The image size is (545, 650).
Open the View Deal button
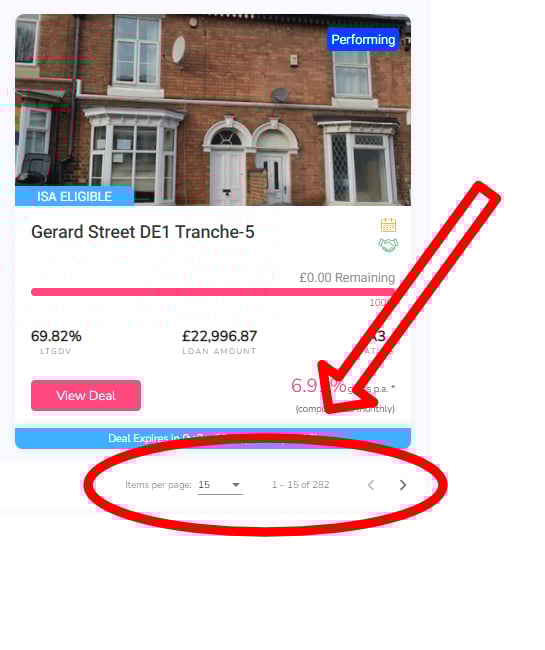[86, 395]
